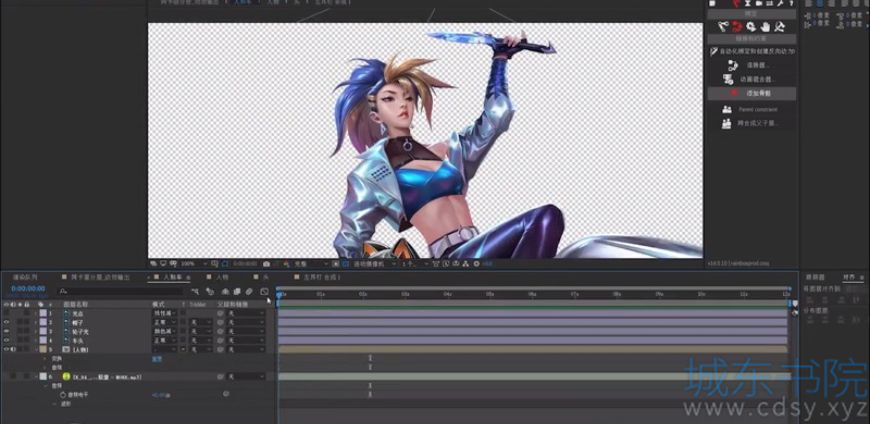The image size is (870, 424).
Task: Click the first icon in viewer footer bar
Action: [154, 264]
